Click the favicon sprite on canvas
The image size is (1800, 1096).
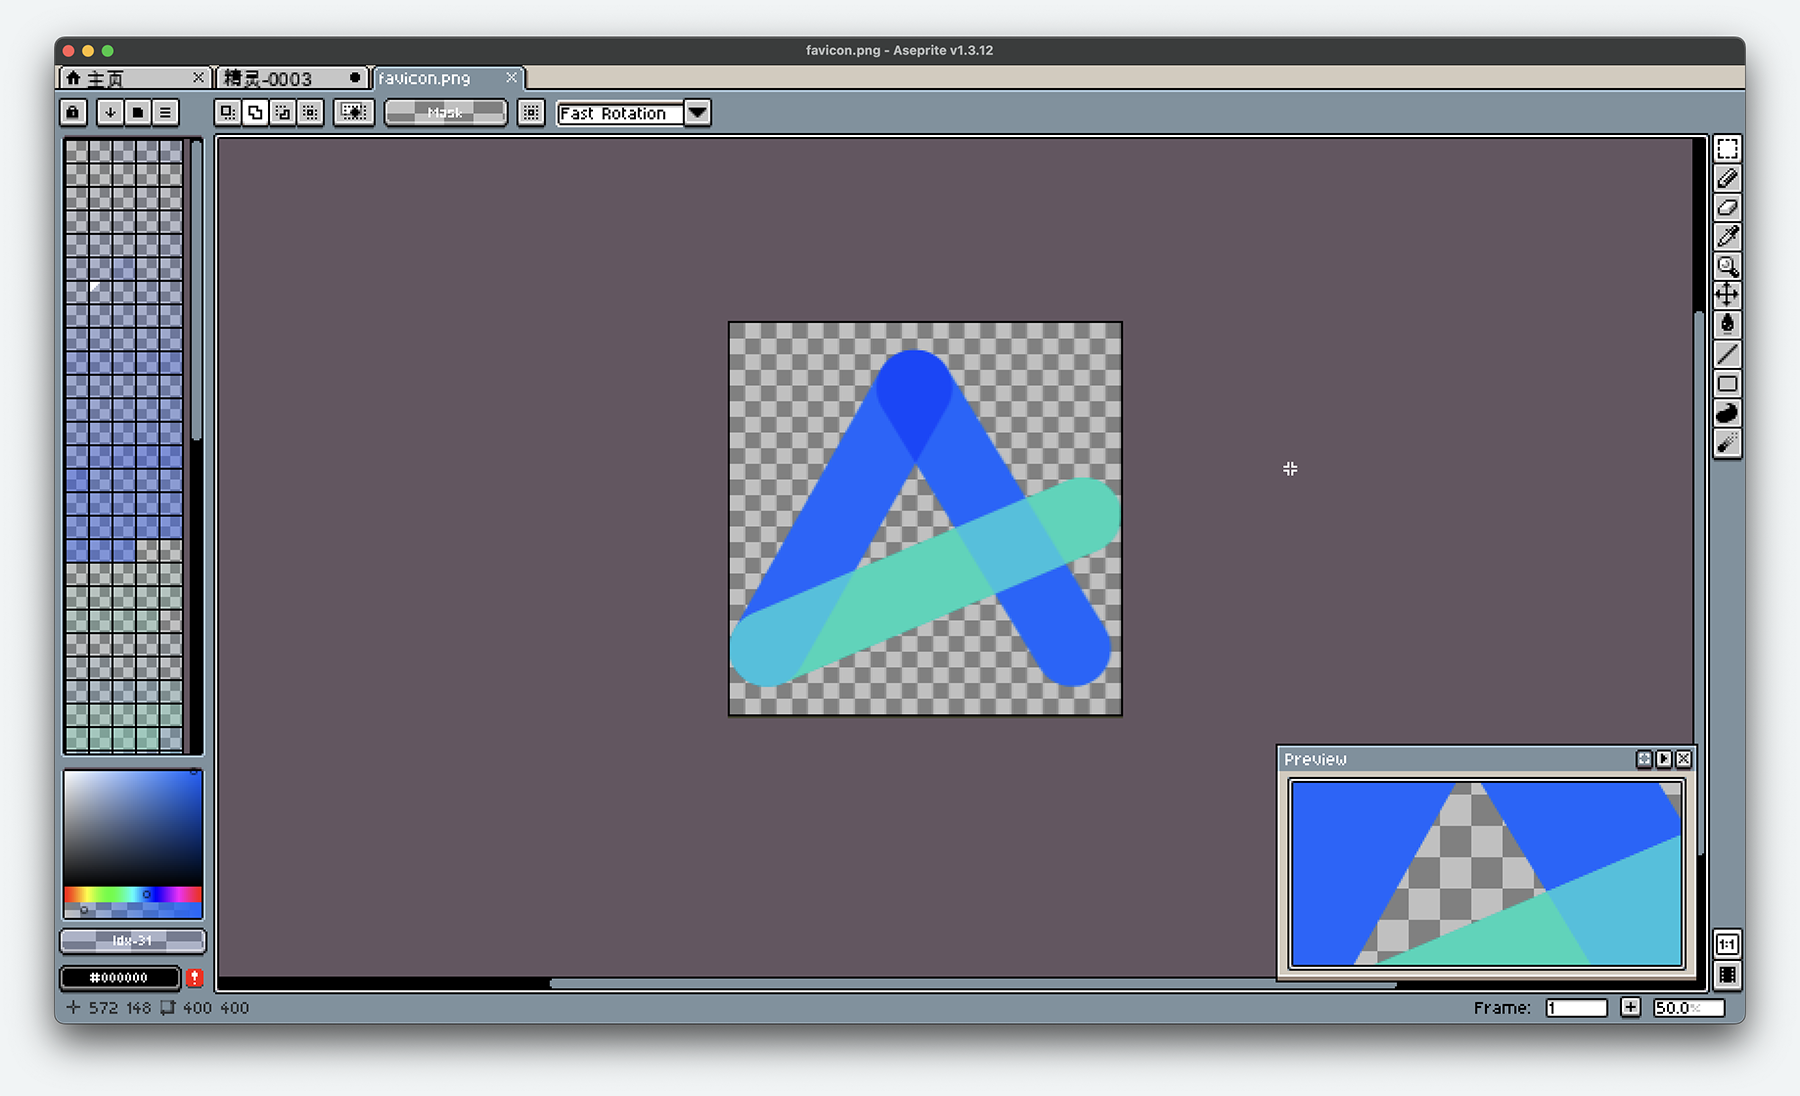click(925, 518)
